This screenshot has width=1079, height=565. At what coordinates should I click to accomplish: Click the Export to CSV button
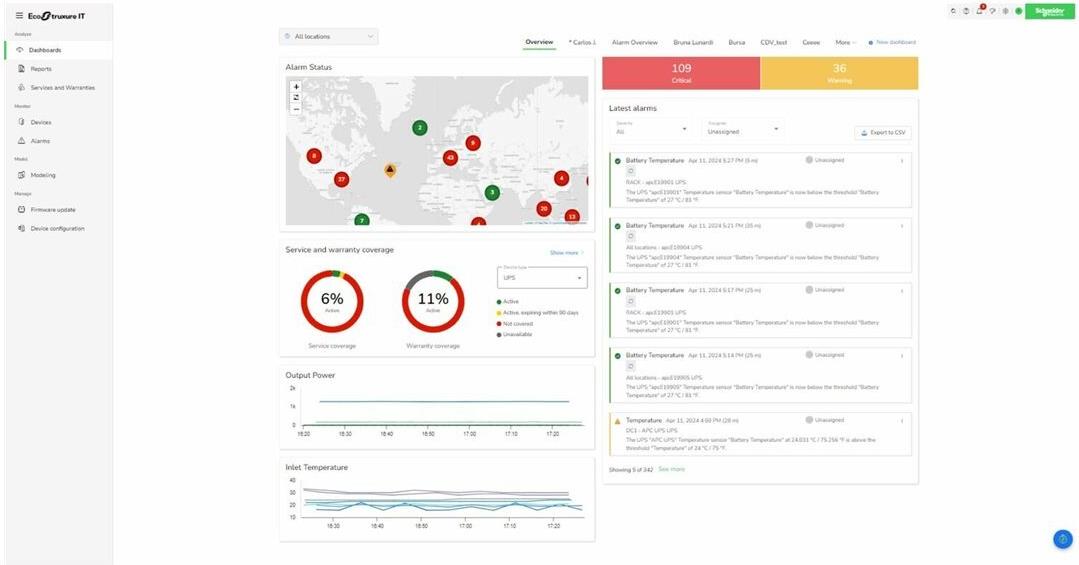tap(883, 132)
